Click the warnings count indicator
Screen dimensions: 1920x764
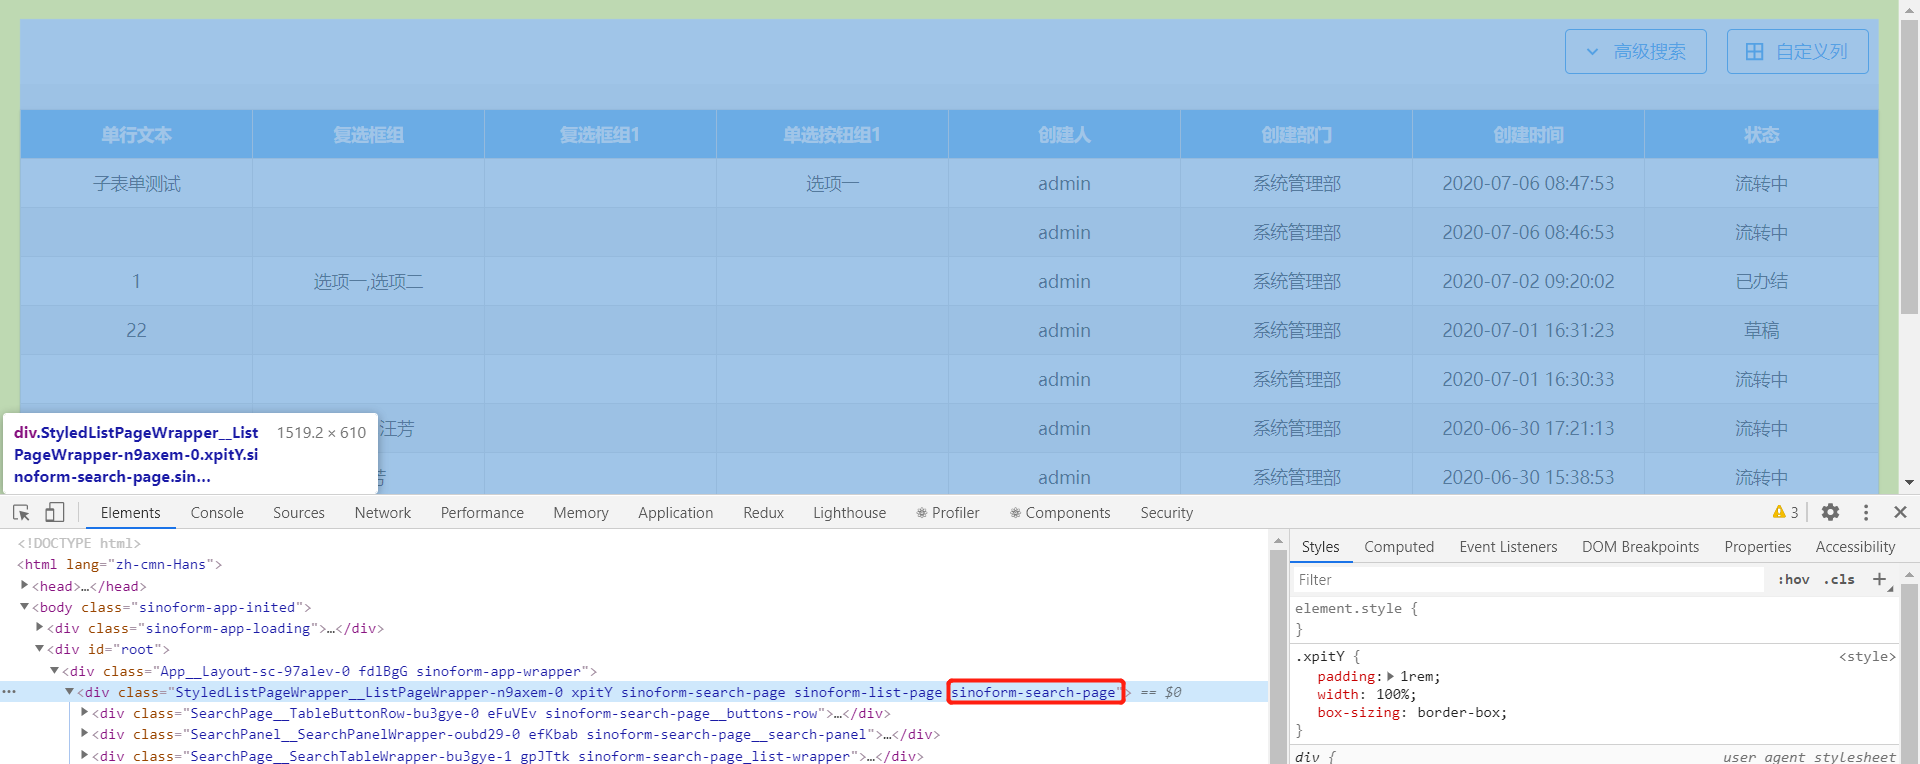tap(1786, 512)
